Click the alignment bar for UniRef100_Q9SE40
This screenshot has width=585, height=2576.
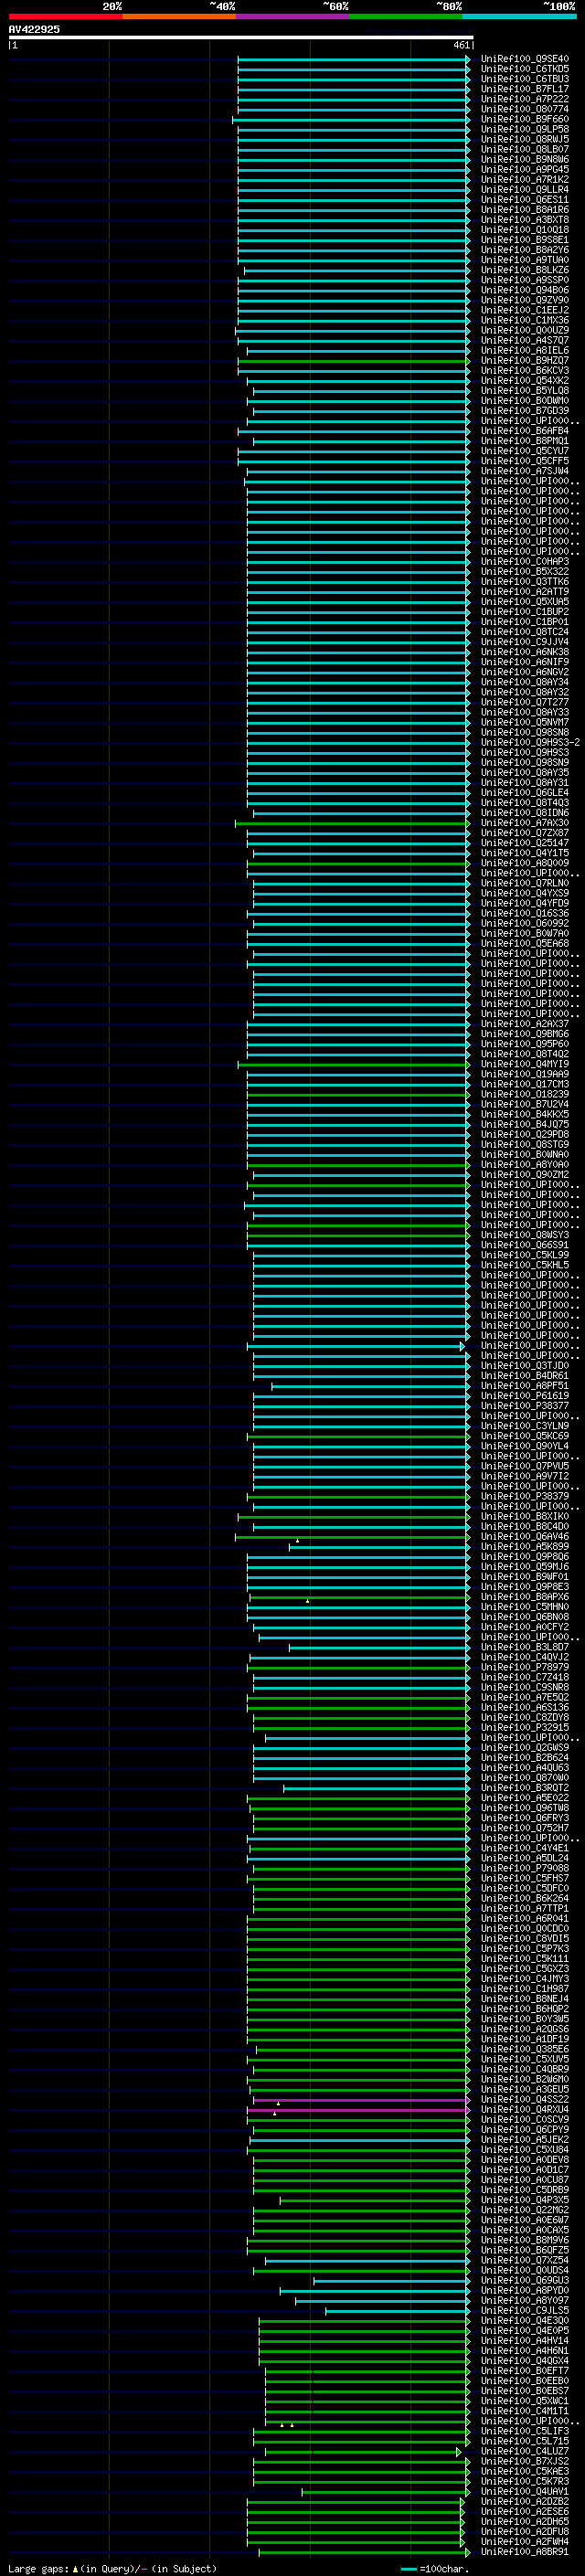click(x=353, y=59)
